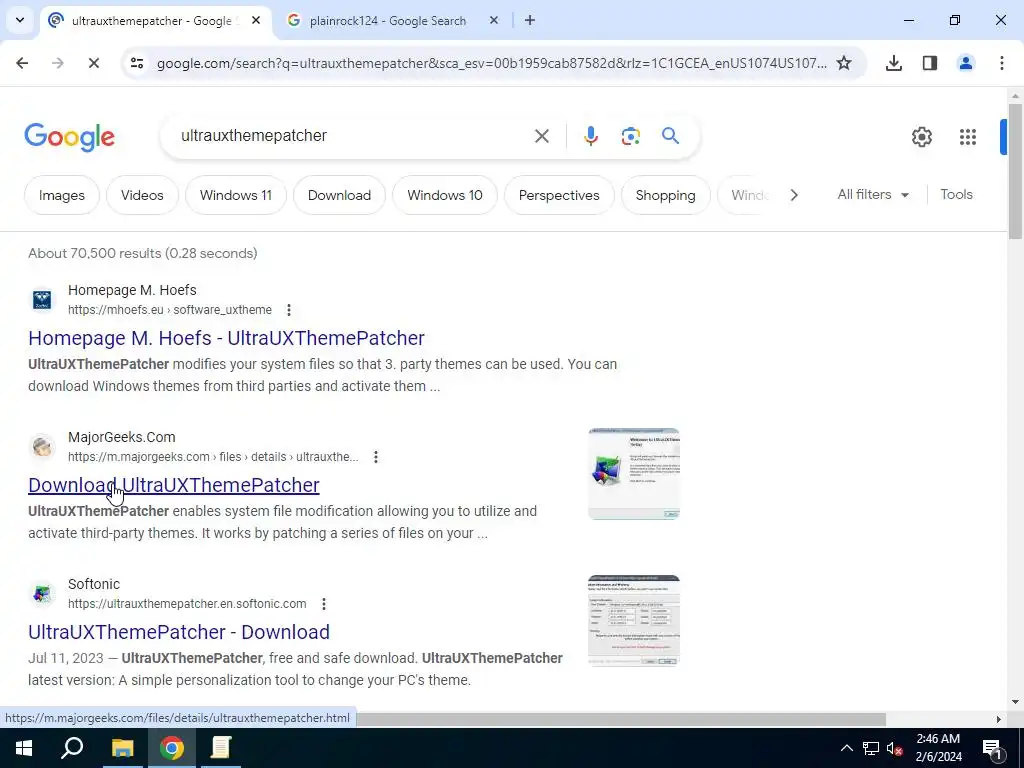The width and height of the screenshot is (1024, 768).
Task: Stop page loading with the X button
Action: pos(93,63)
